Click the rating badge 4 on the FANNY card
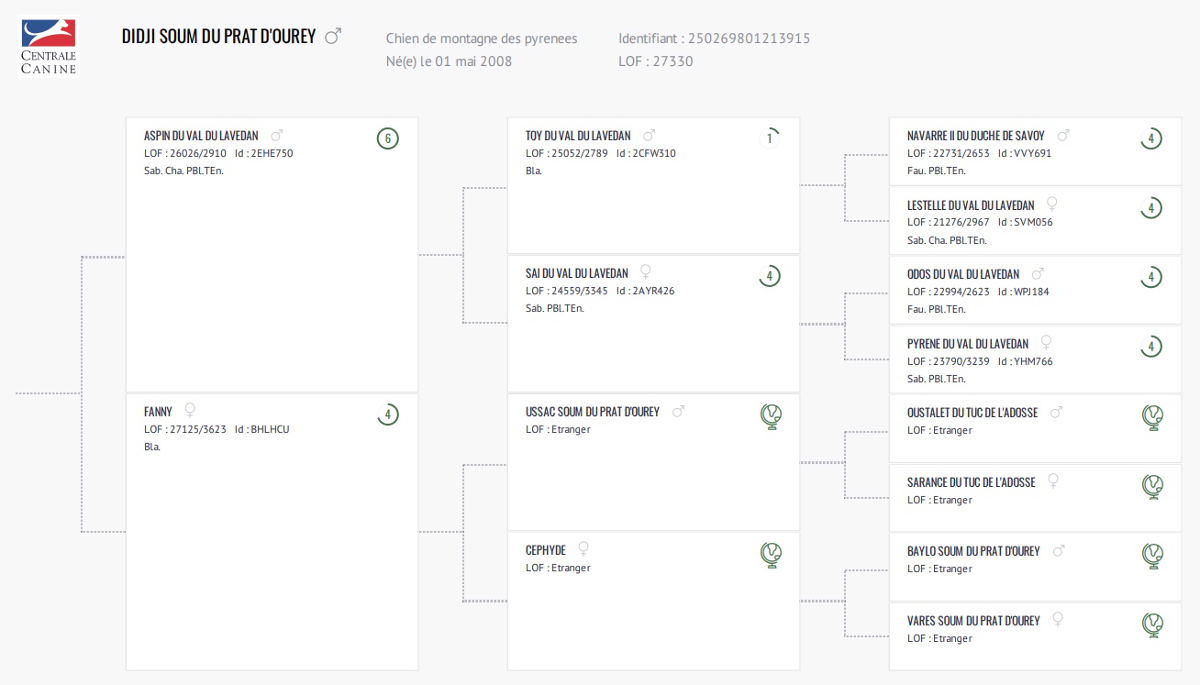 388,415
